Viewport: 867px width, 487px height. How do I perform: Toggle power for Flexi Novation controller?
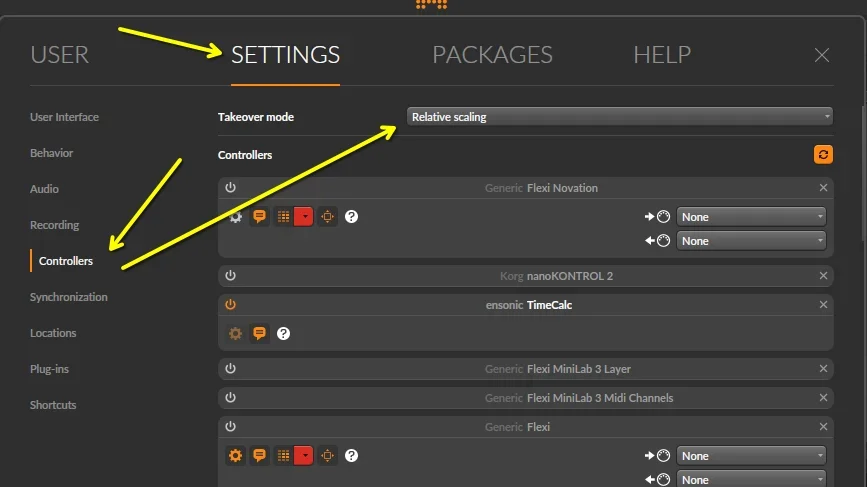230,188
